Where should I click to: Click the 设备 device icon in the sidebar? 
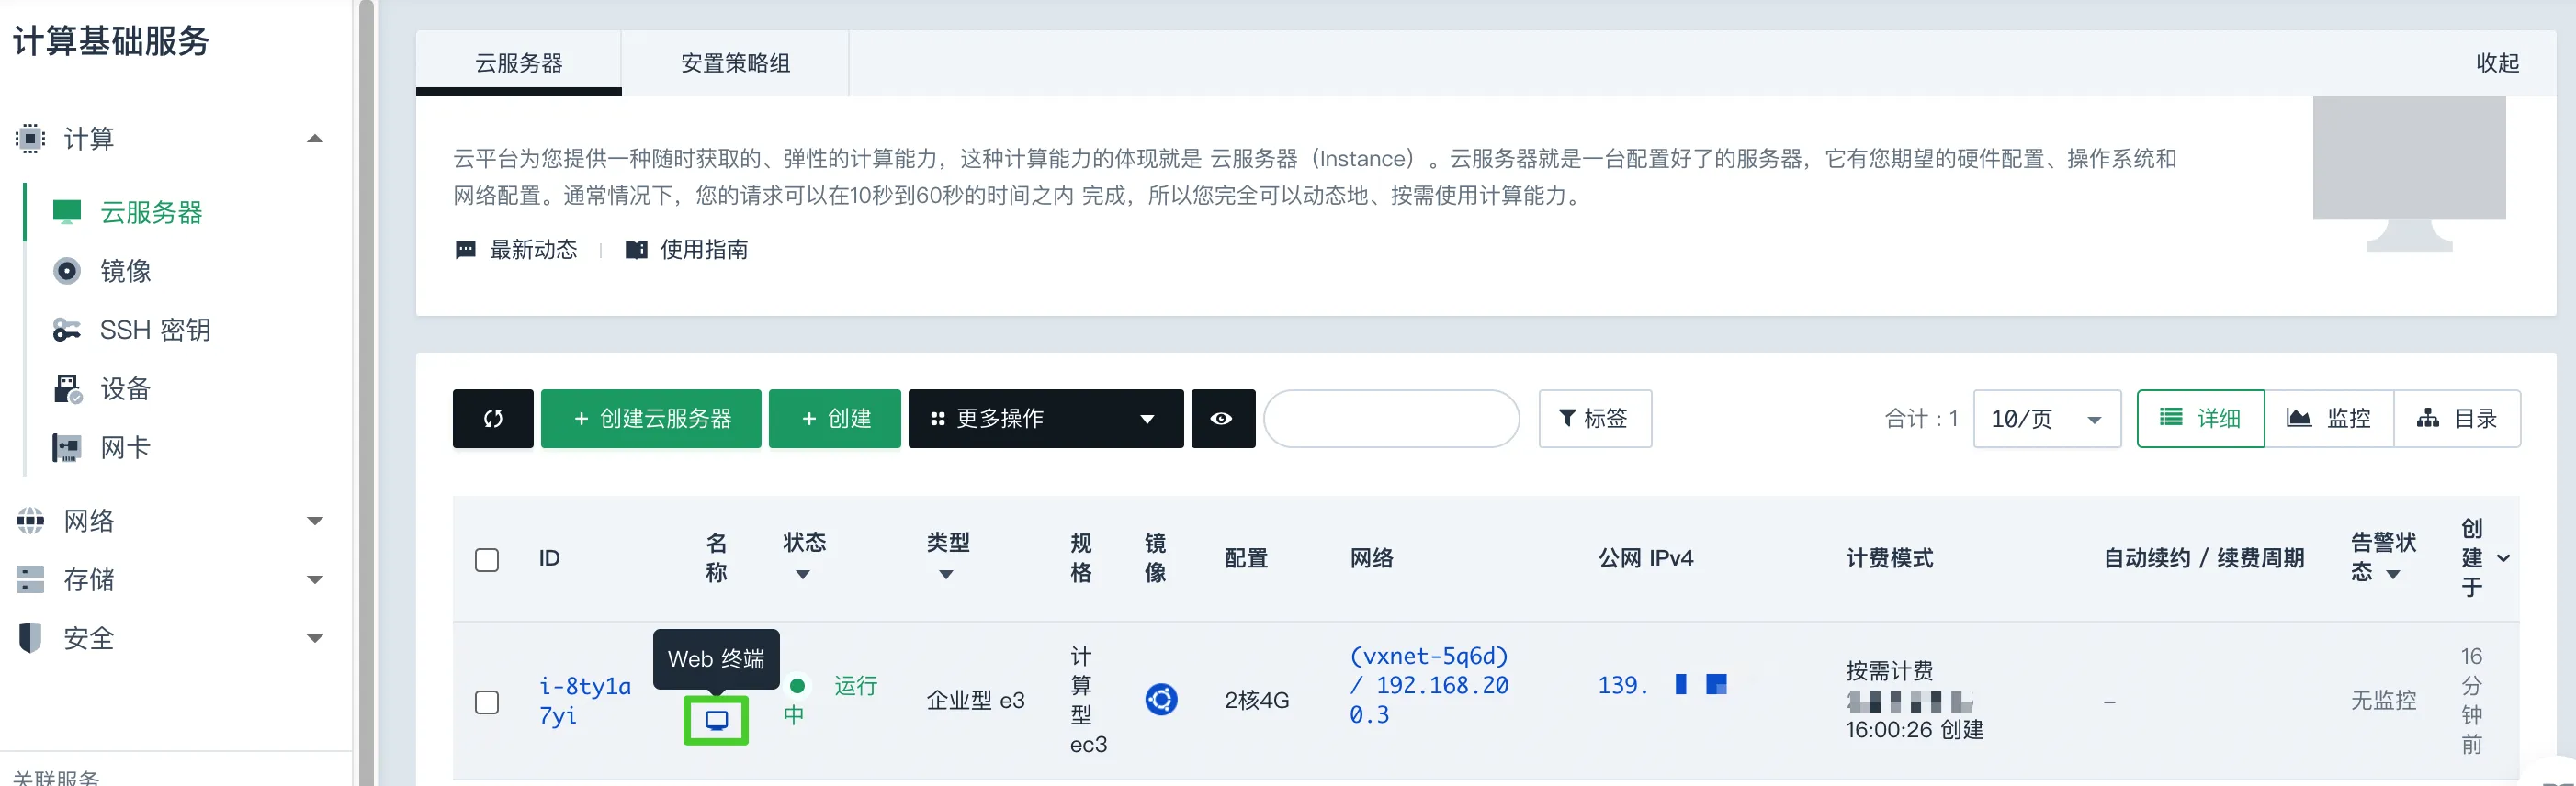67,389
